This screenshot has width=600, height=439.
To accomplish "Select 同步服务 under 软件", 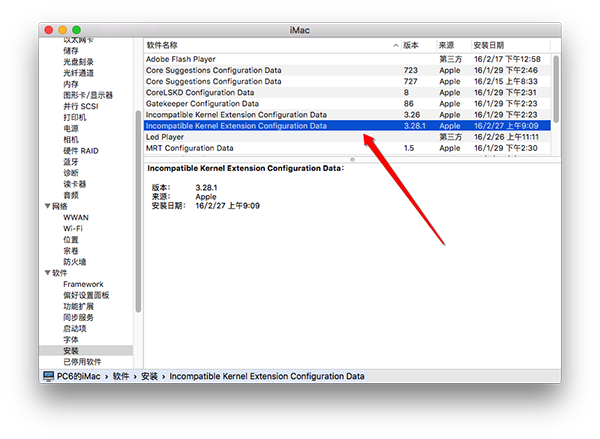I will coord(78,317).
